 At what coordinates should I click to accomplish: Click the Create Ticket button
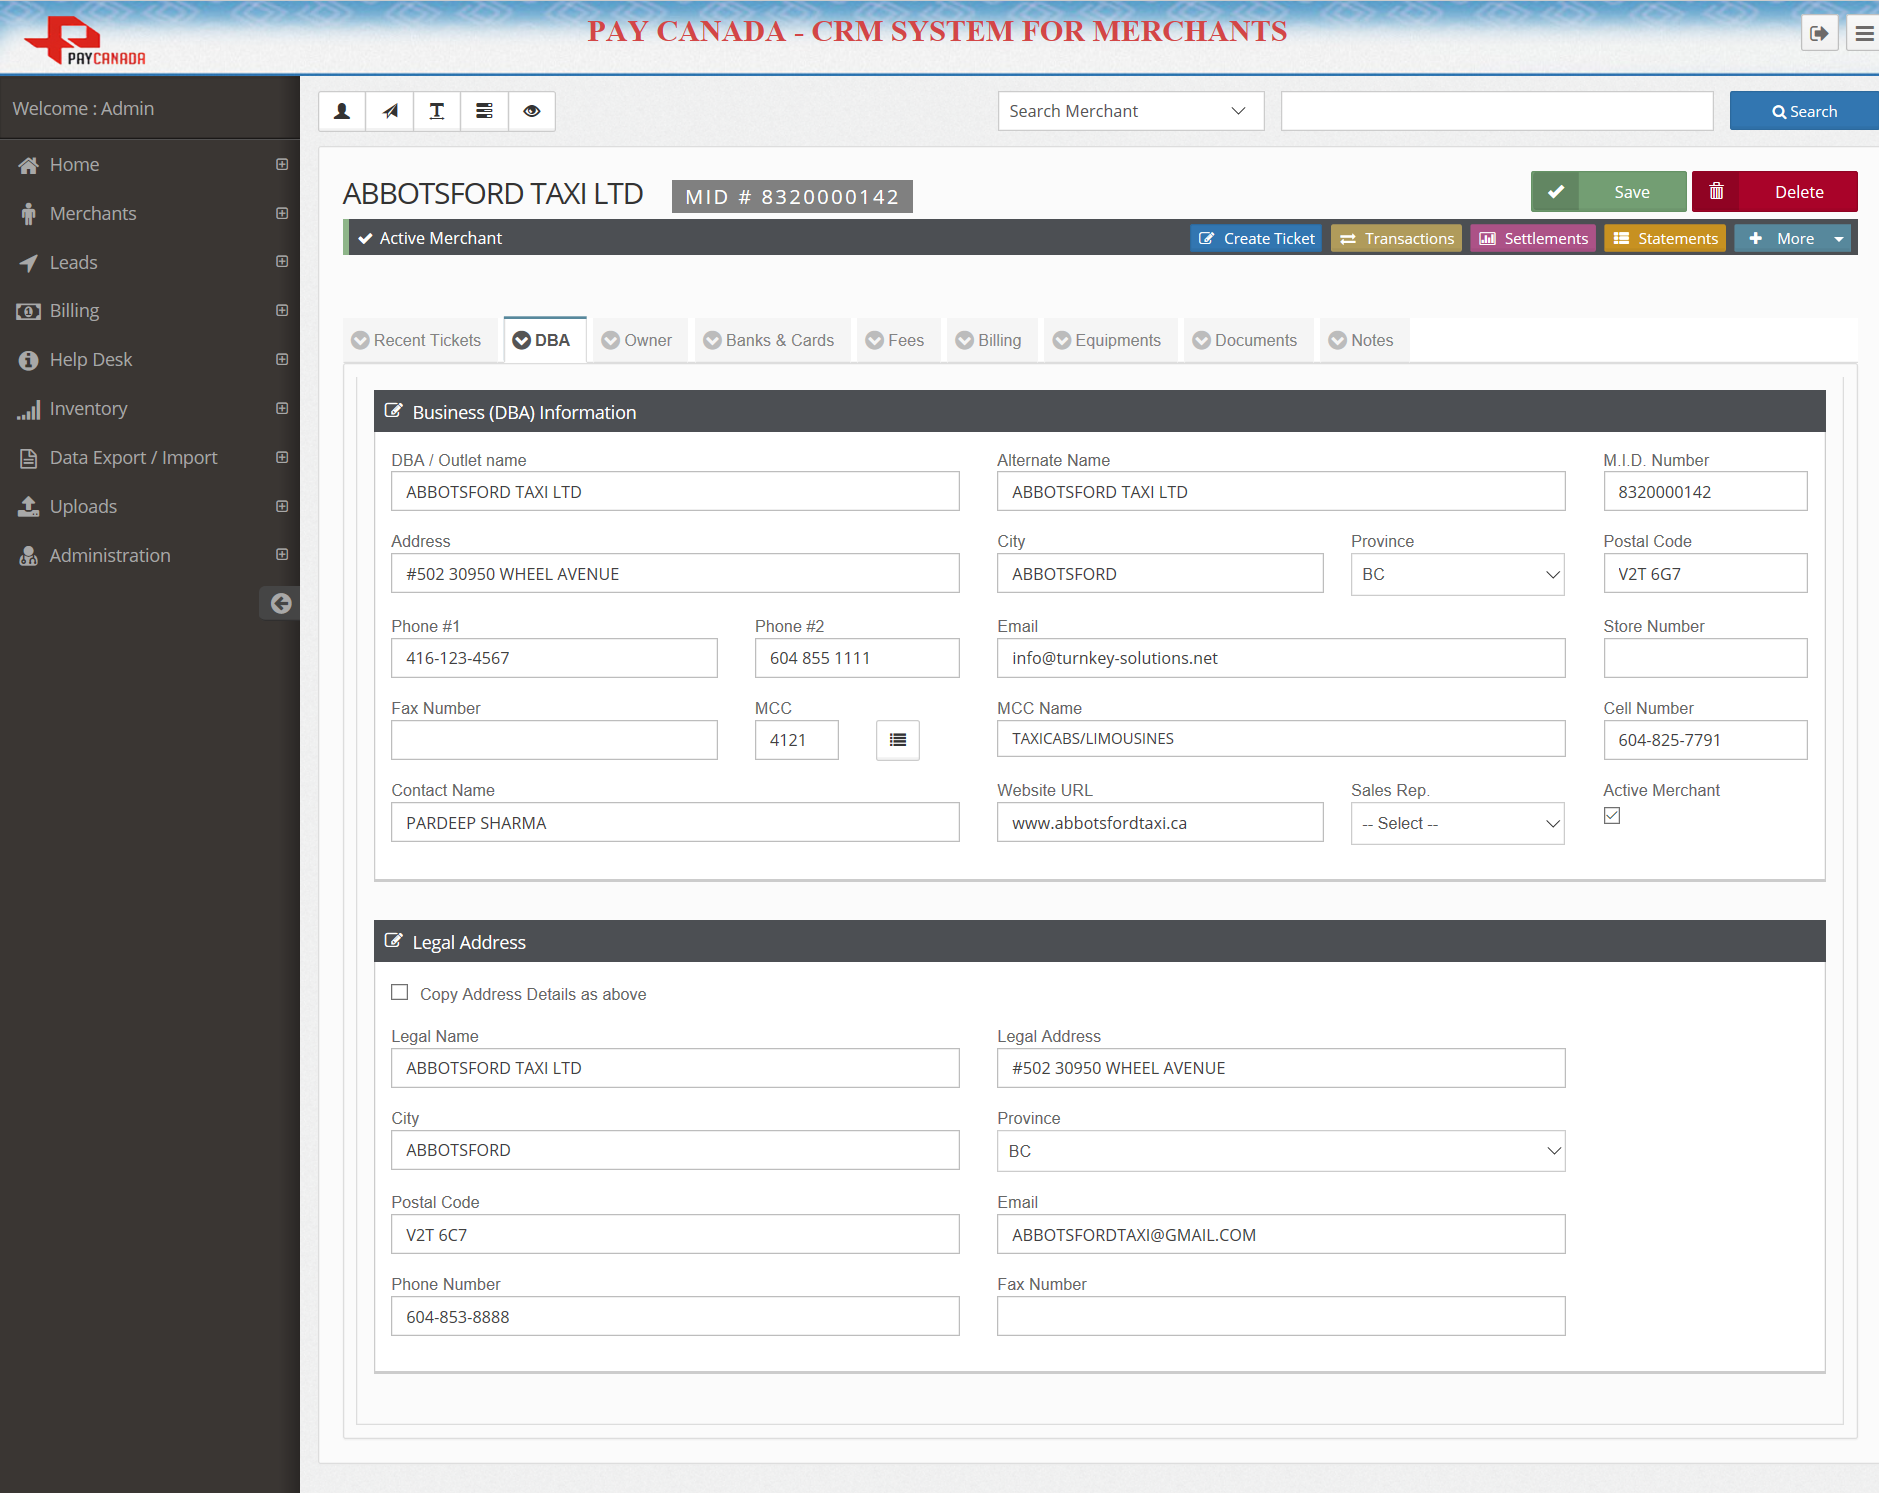point(1257,238)
